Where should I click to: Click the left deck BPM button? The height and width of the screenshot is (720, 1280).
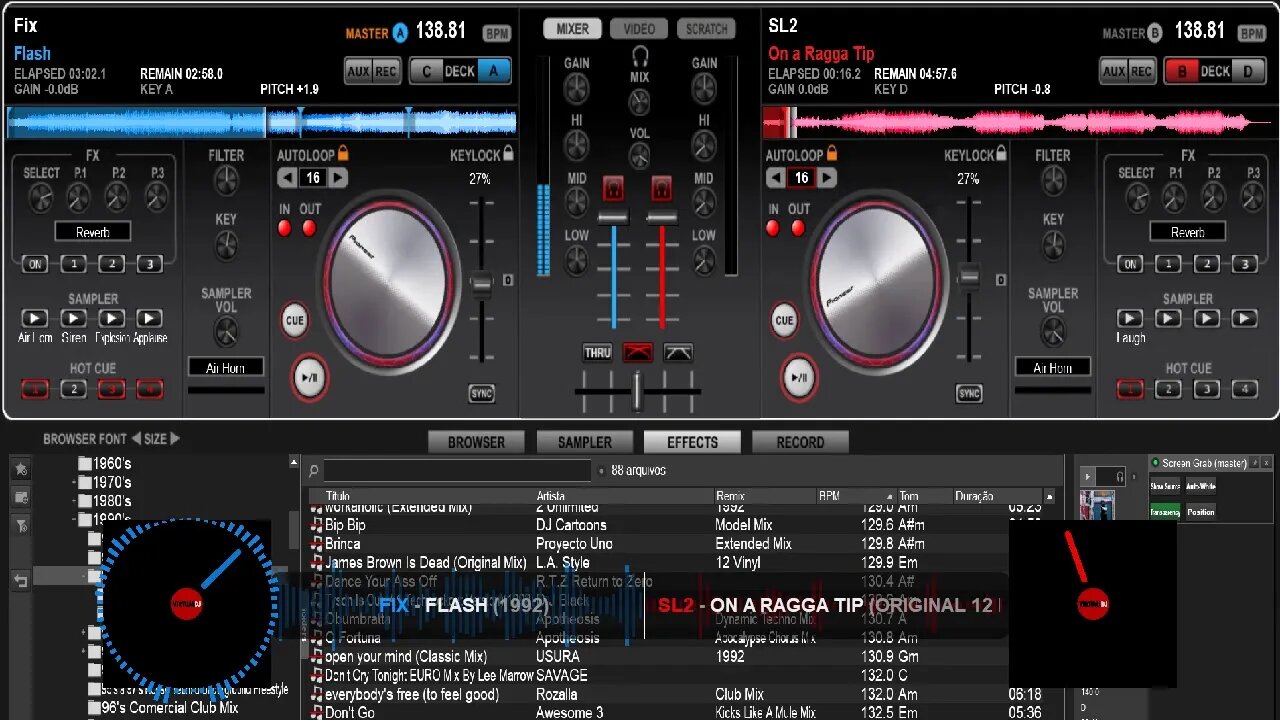tap(497, 33)
